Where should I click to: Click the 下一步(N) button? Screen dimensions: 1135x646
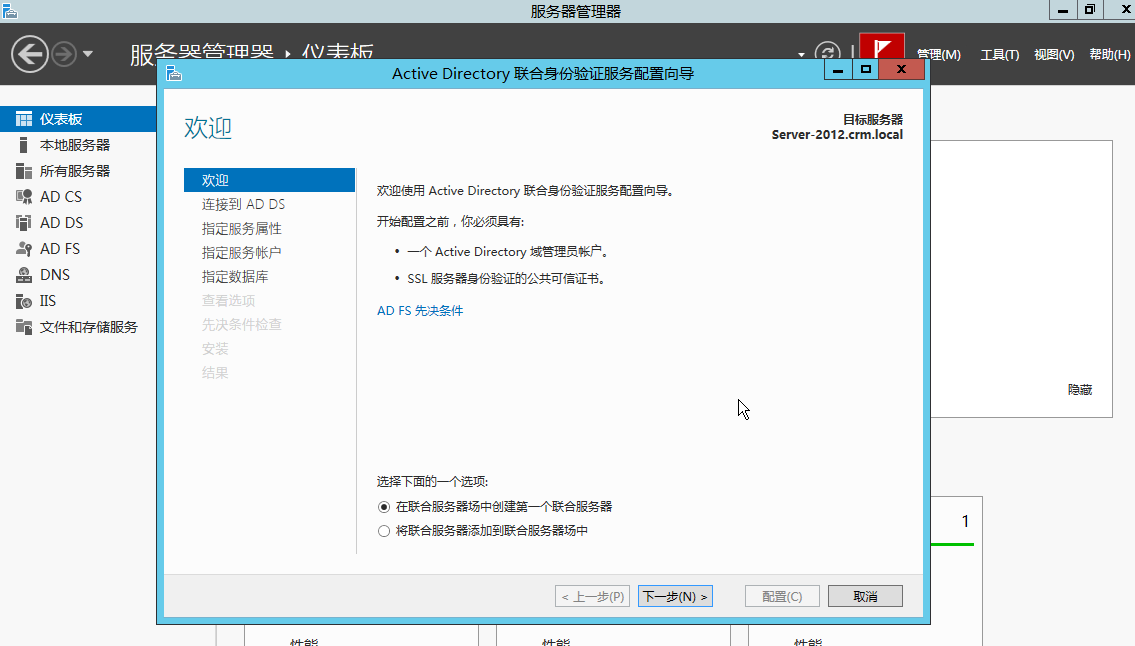point(675,596)
